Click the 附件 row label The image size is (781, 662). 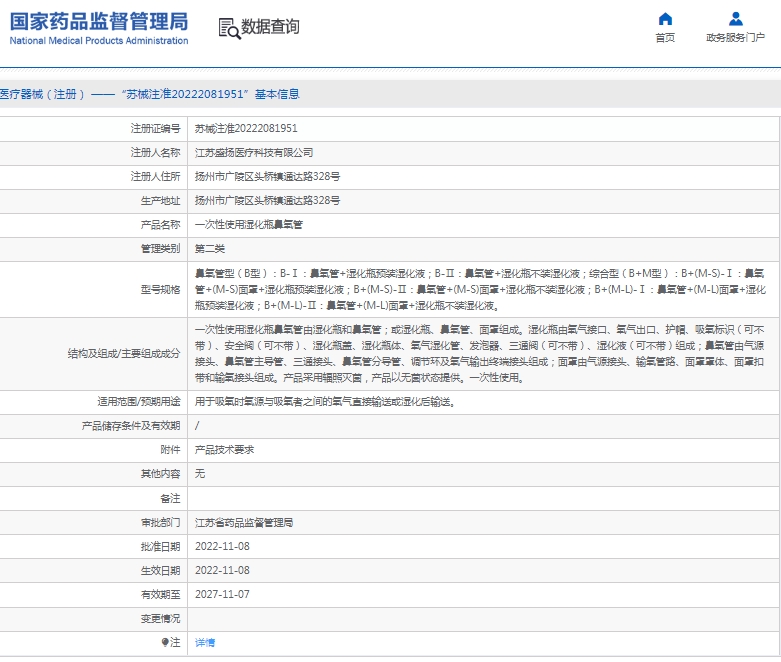pyautogui.click(x=170, y=450)
